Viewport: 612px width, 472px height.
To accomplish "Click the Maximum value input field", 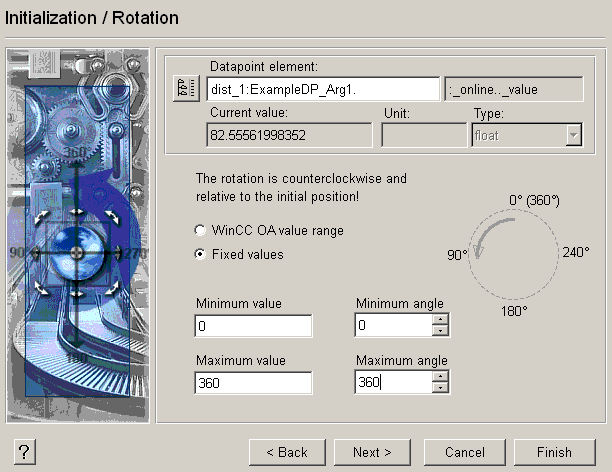I will click(x=254, y=383).
